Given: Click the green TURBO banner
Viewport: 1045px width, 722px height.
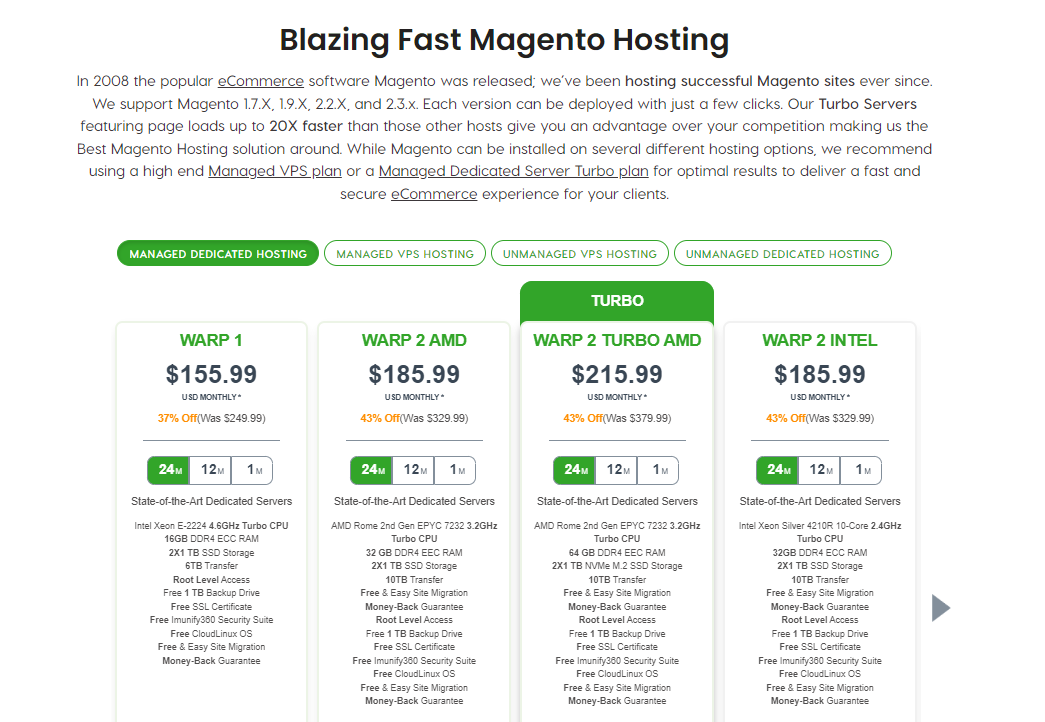Looking at the screenshot, I should click(617, 301).
